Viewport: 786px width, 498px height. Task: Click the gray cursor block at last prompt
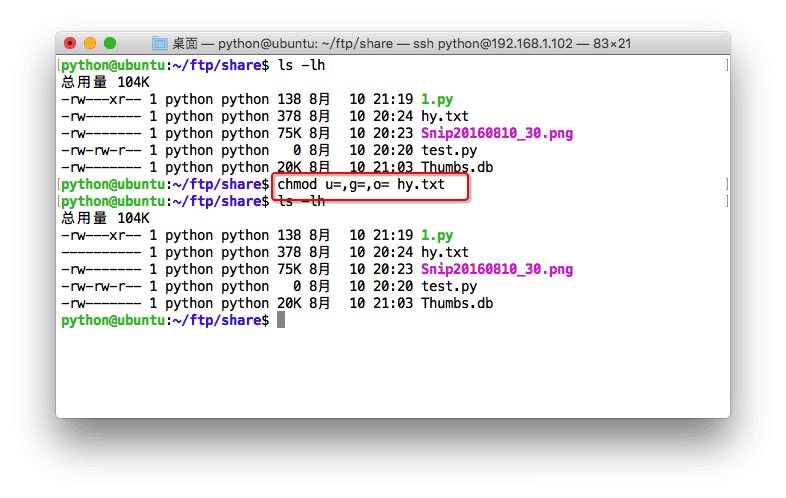tap(281, 320)
